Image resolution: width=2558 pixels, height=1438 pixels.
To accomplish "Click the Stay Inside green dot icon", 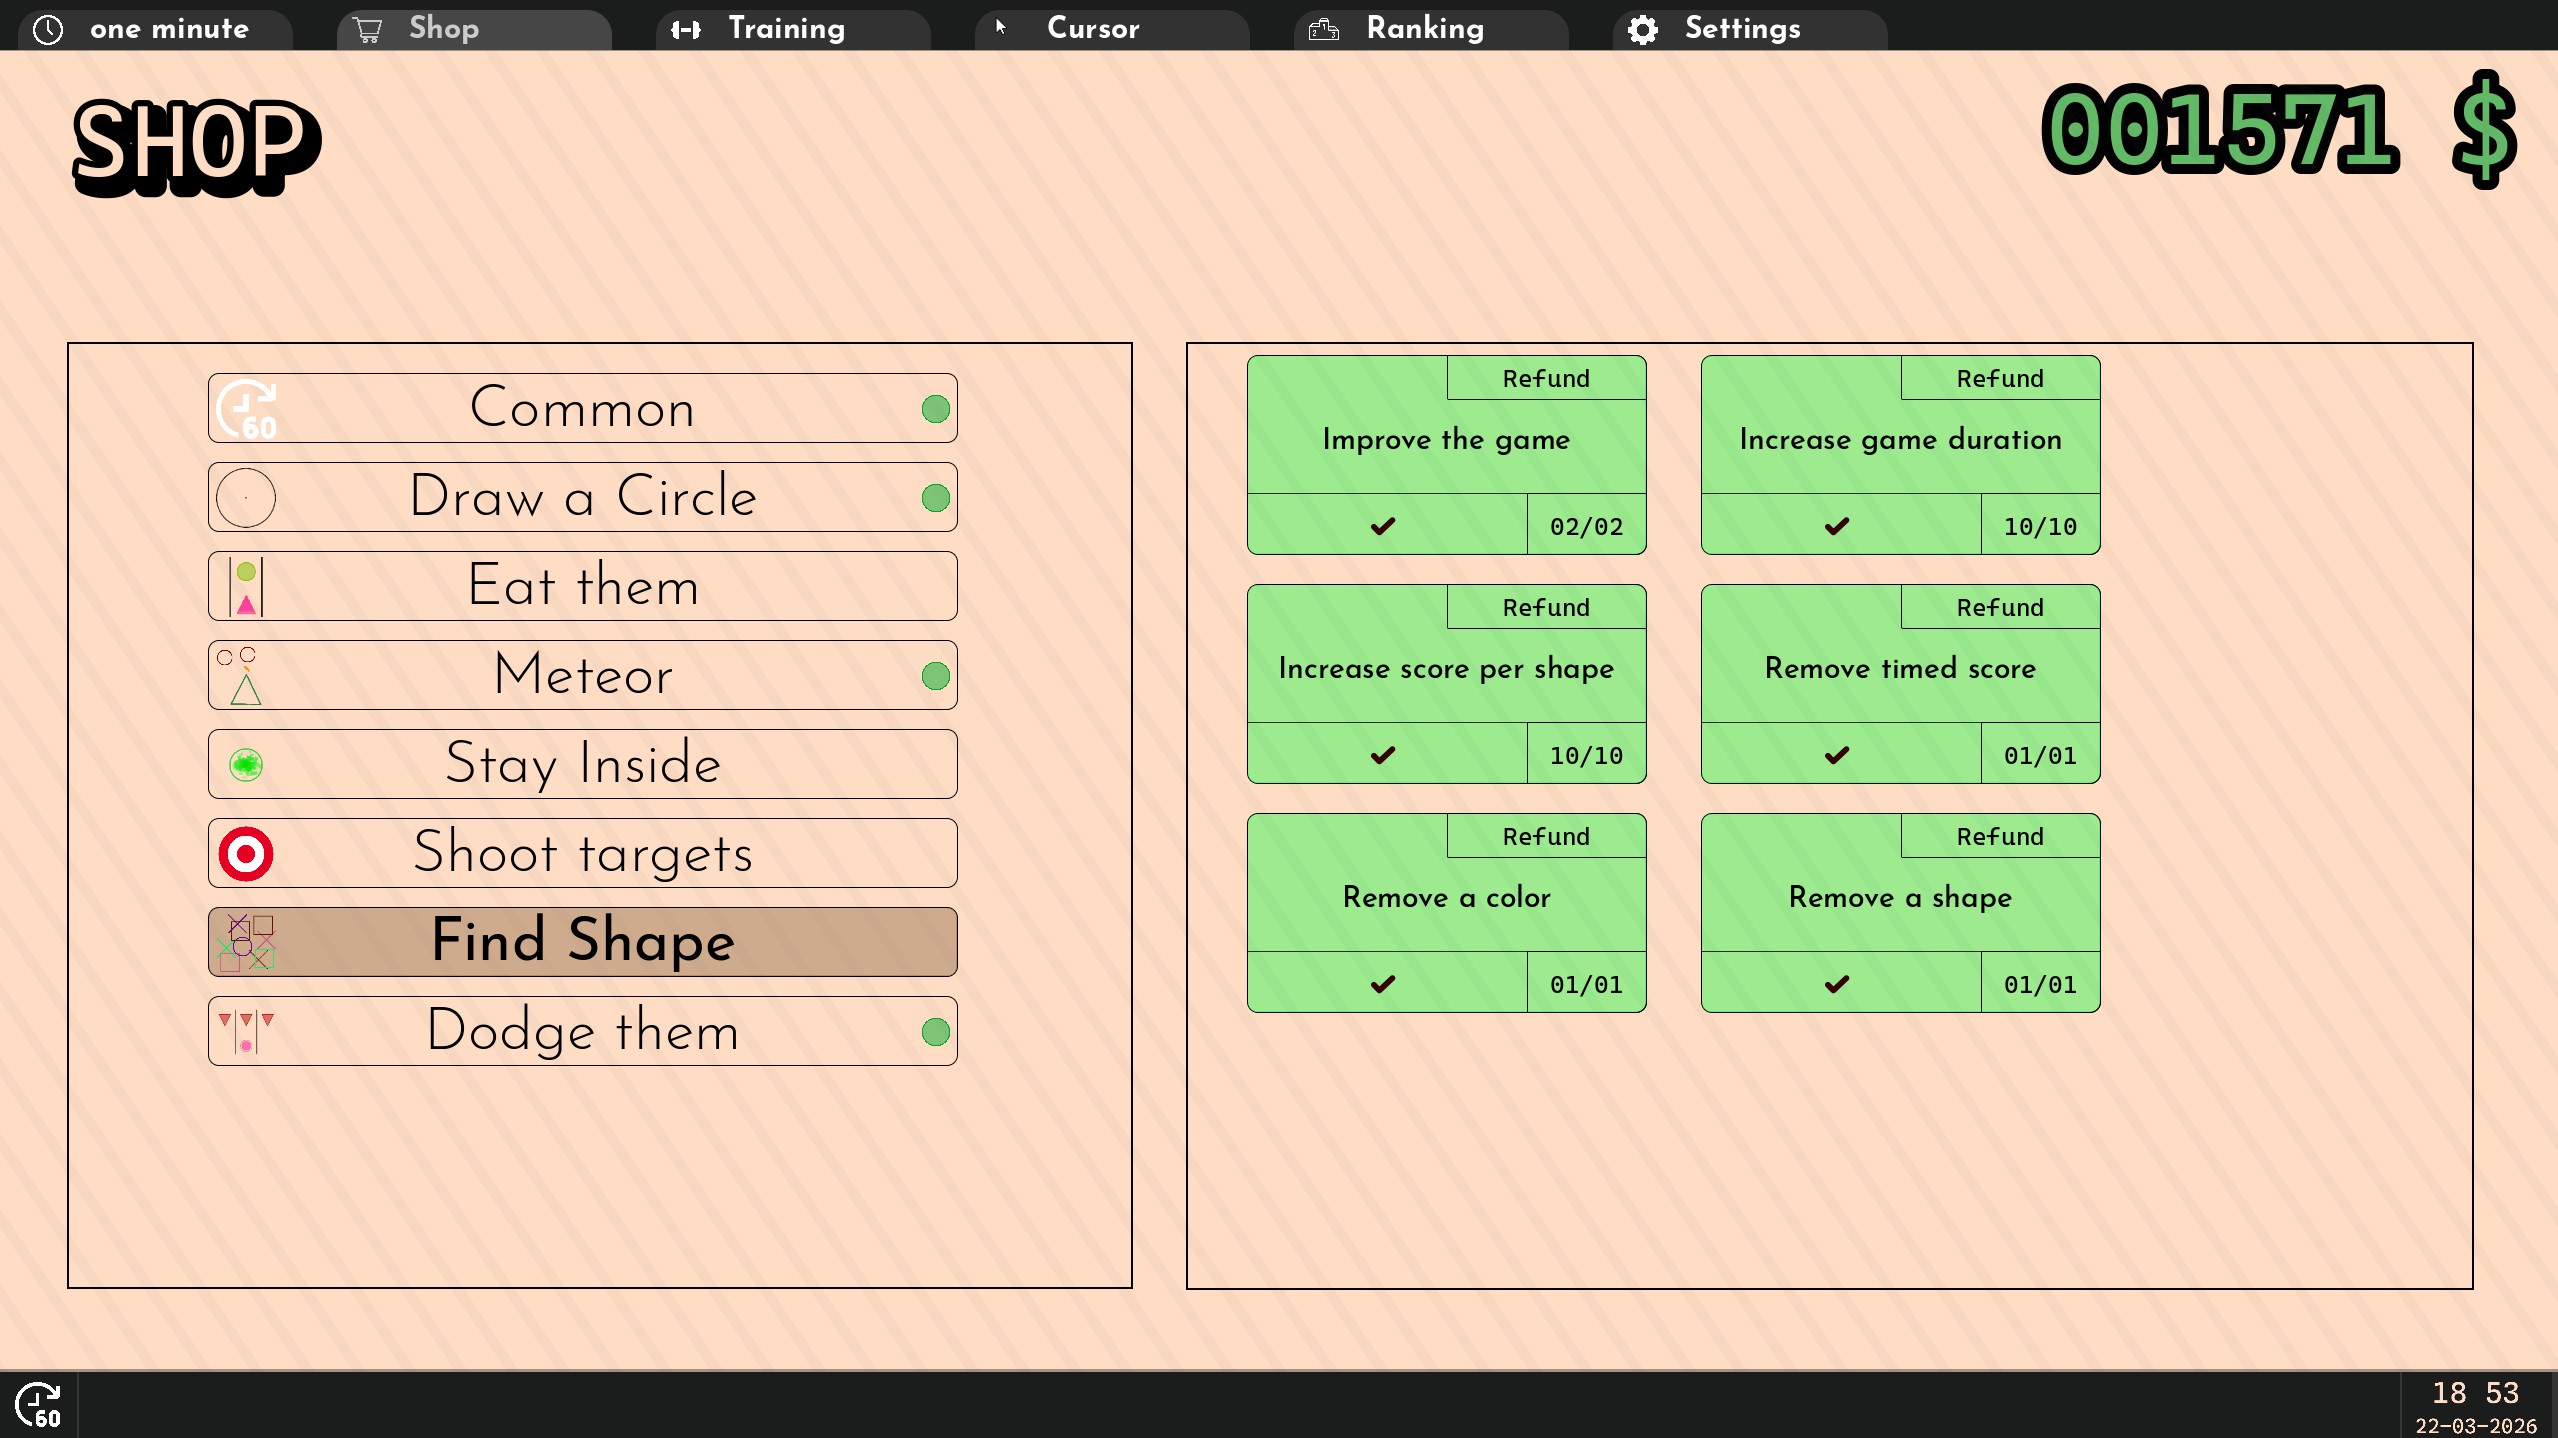I will click(x=246, y=765).
